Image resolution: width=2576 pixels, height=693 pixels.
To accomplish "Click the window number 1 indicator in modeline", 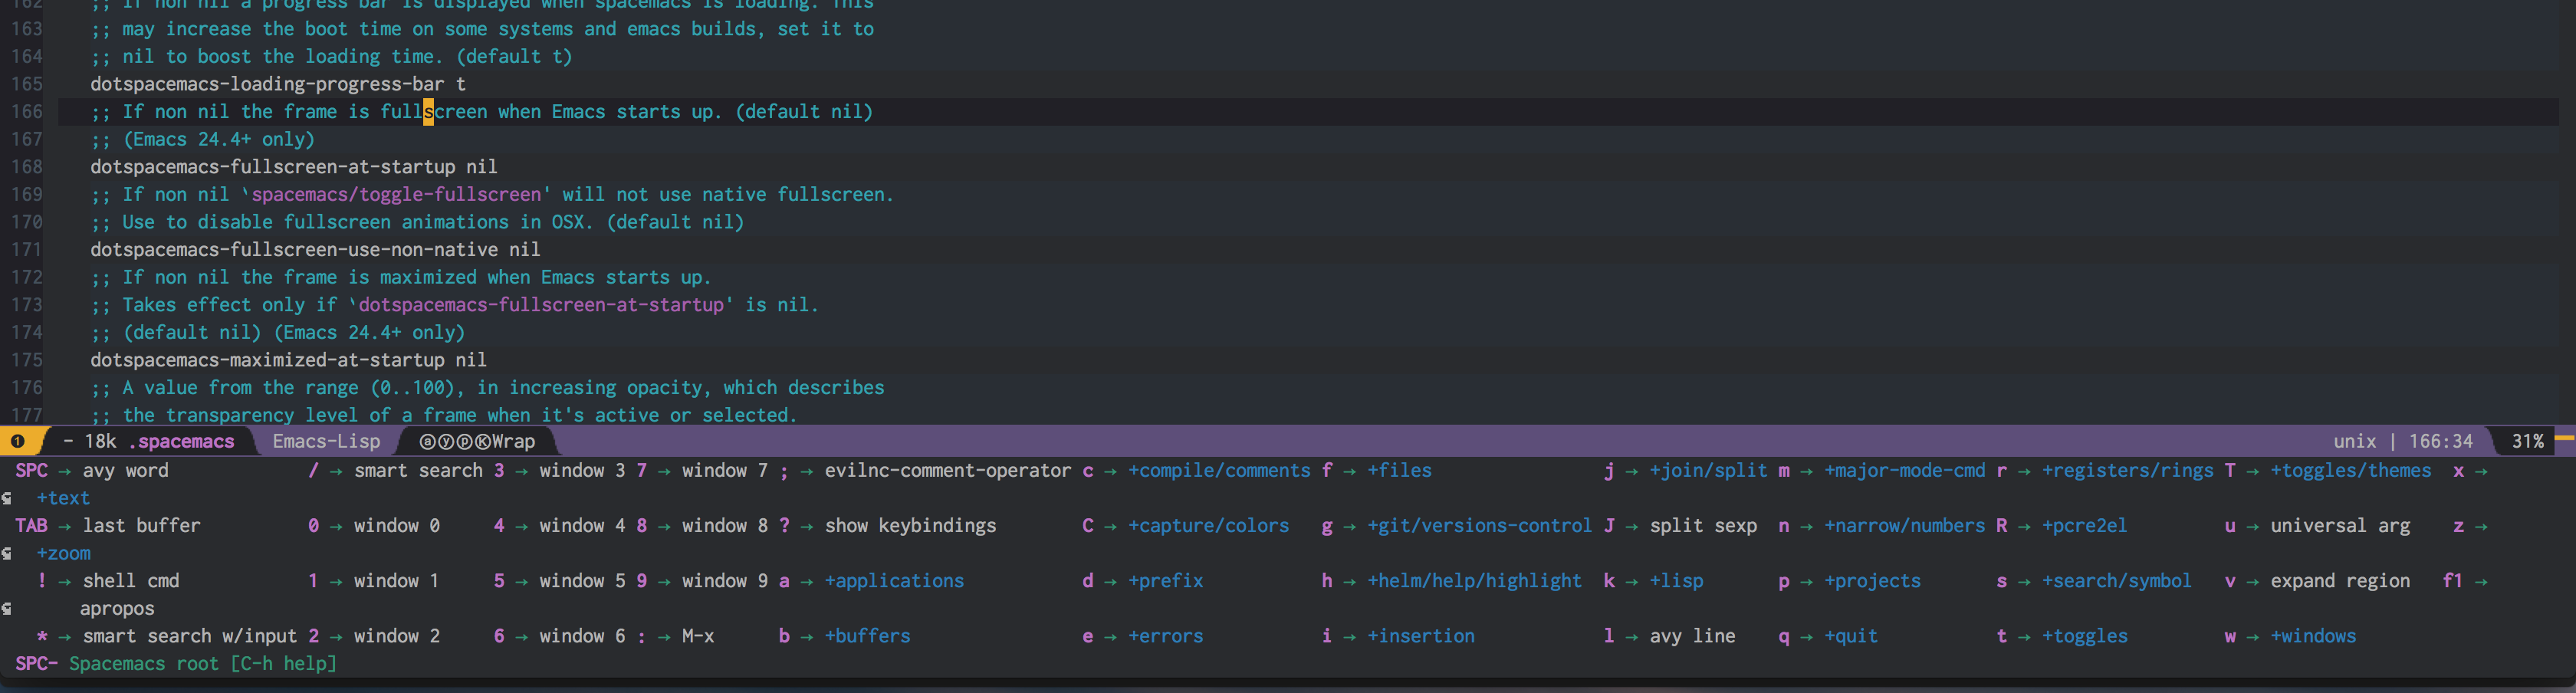I will (x=18, y=441).
